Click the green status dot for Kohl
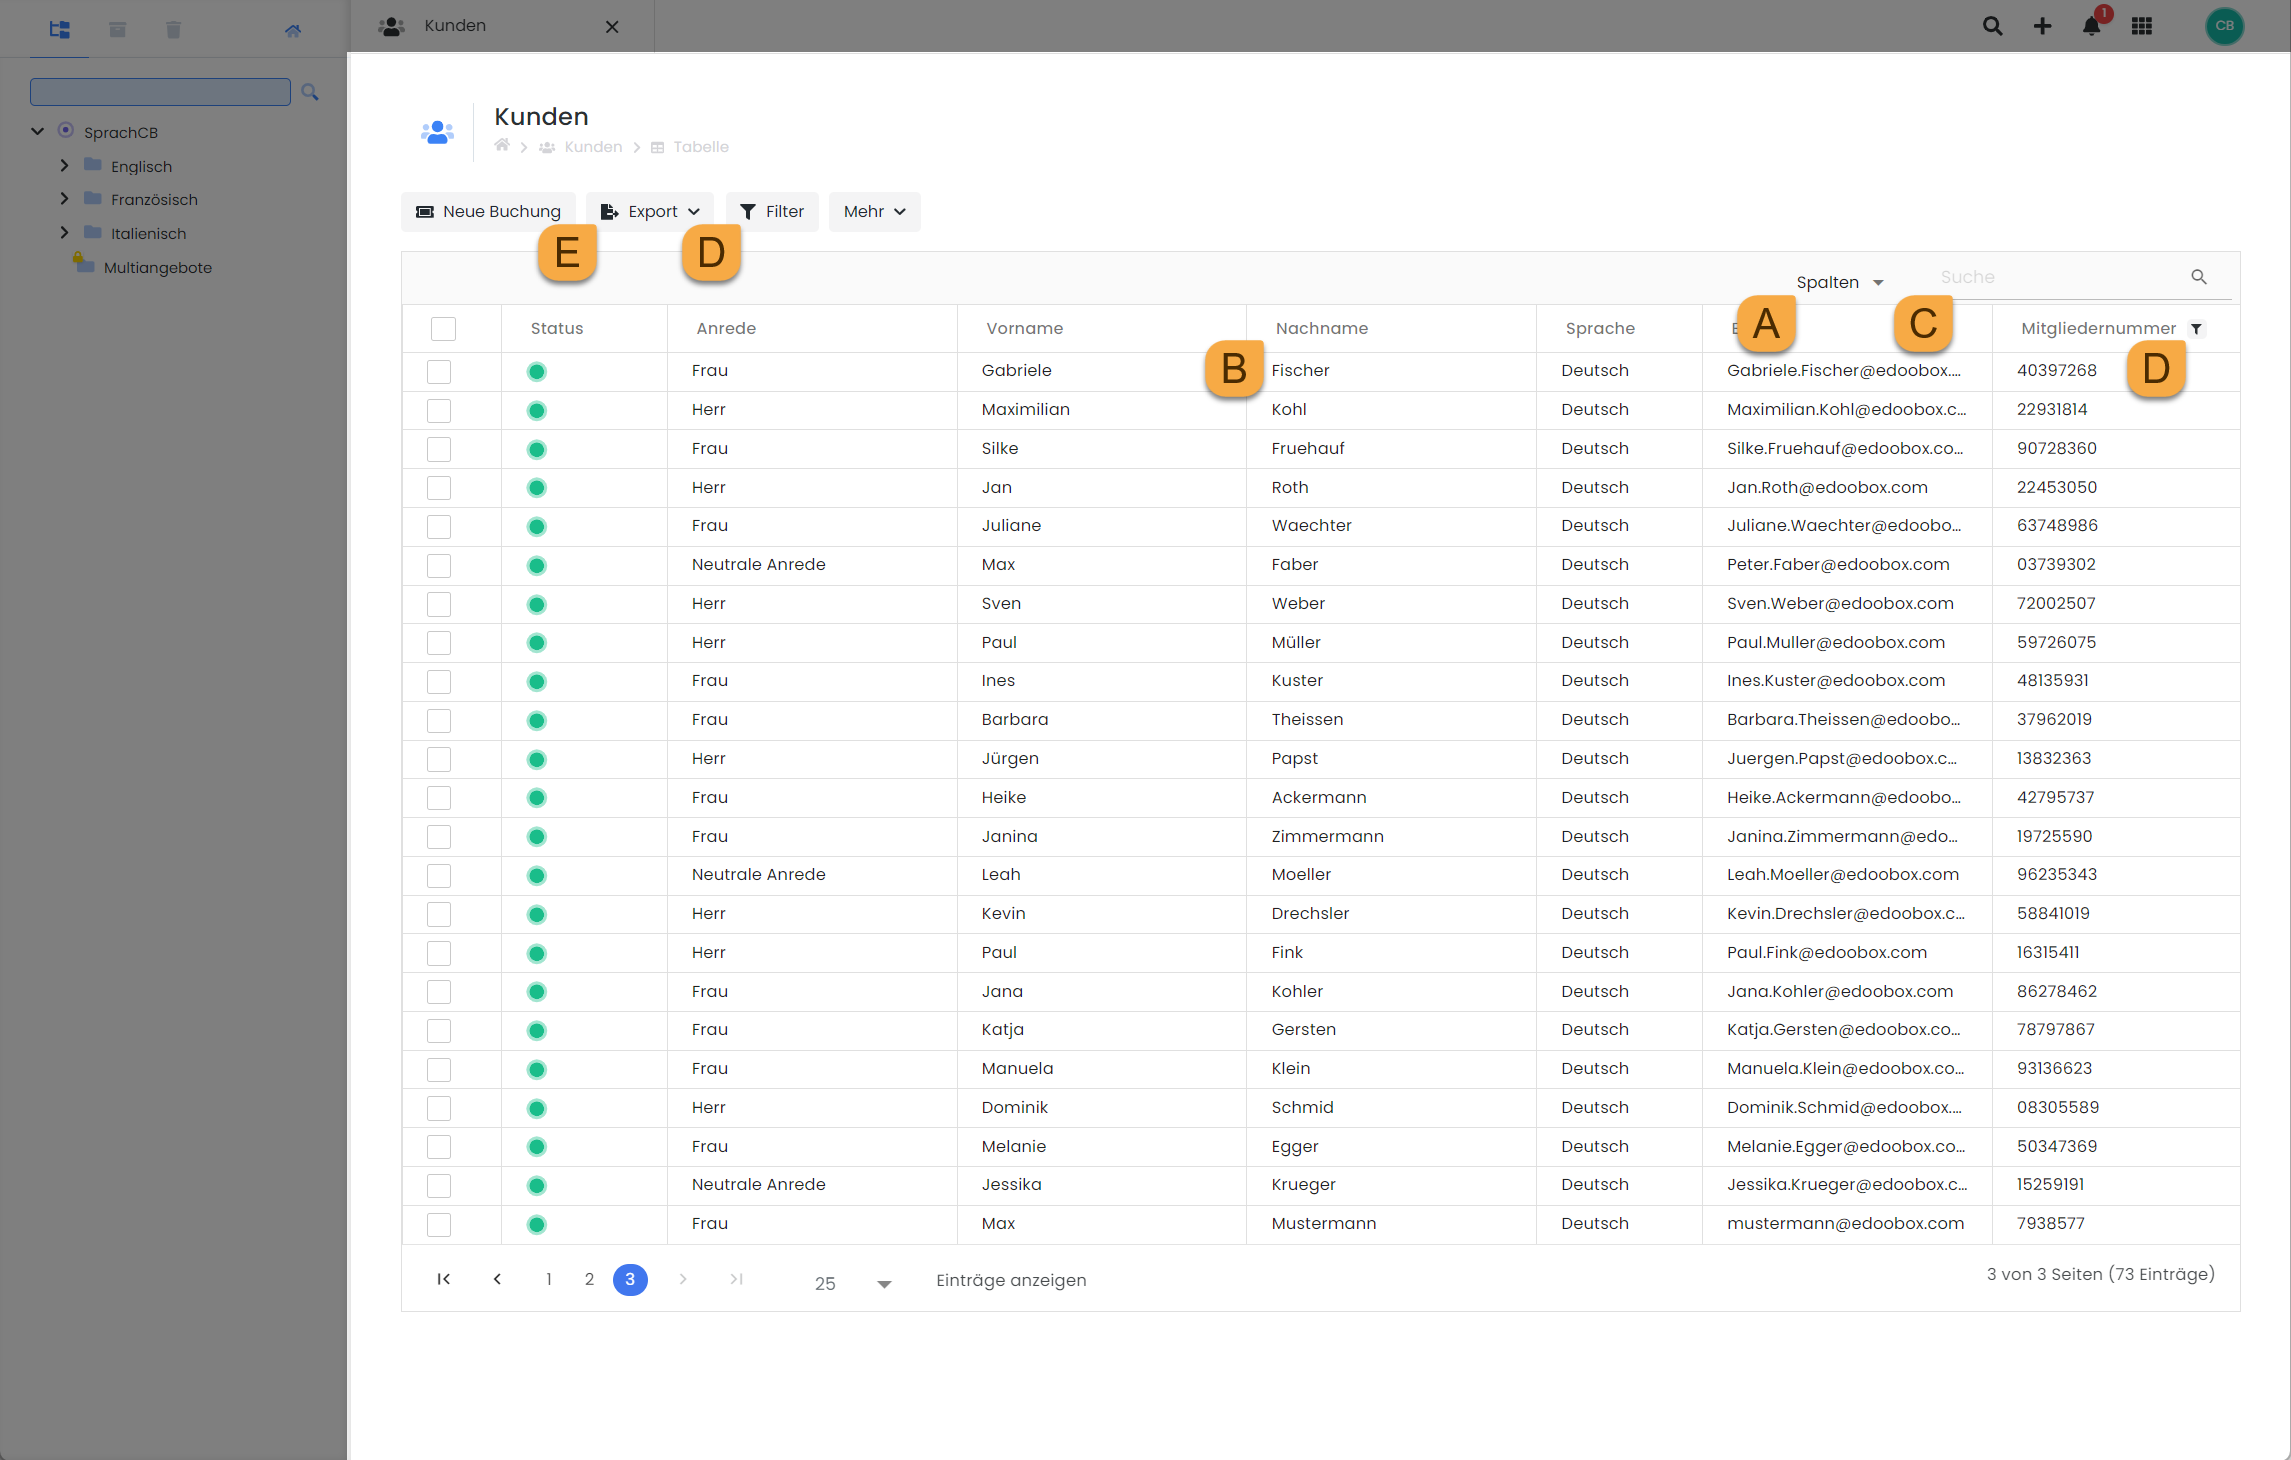This screenshot has height=1460, width=2291. (x=537, y=411)
